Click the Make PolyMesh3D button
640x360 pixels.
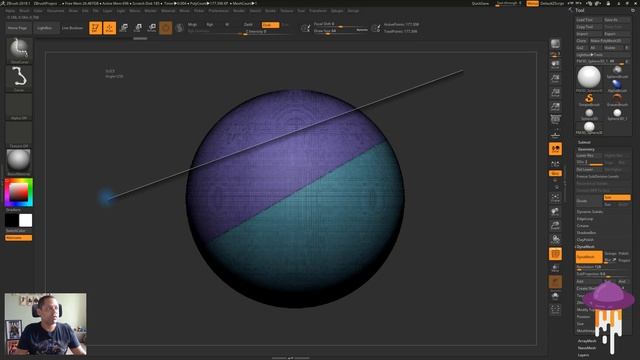point(610,41)
